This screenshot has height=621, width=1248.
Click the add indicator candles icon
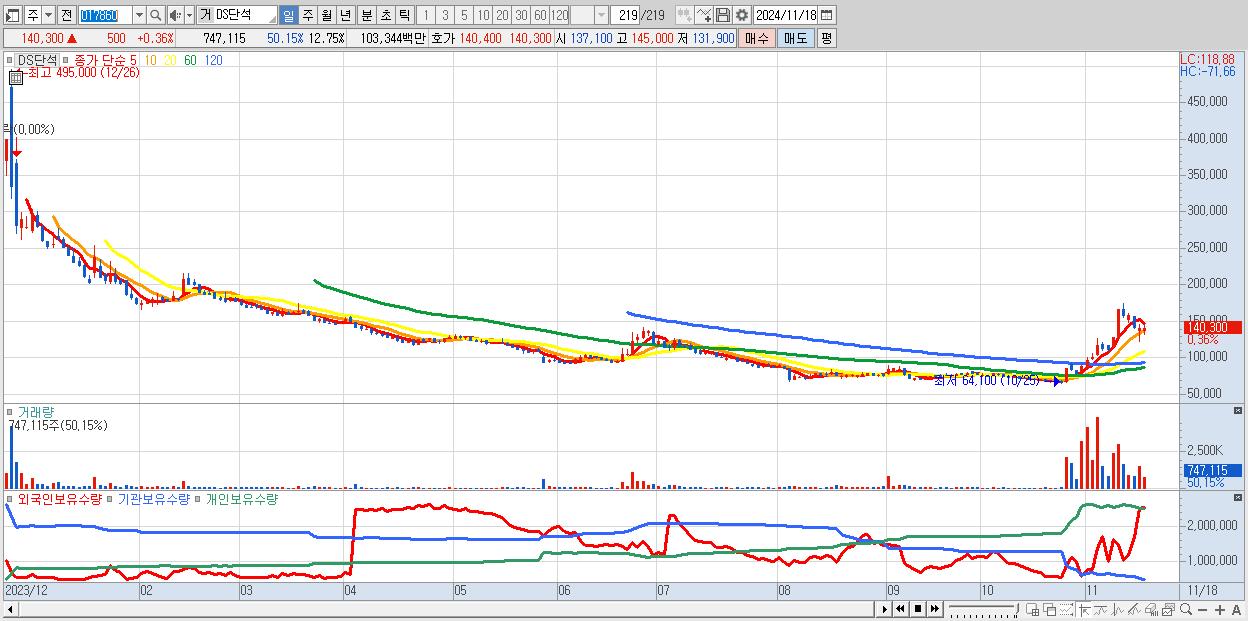684,15
